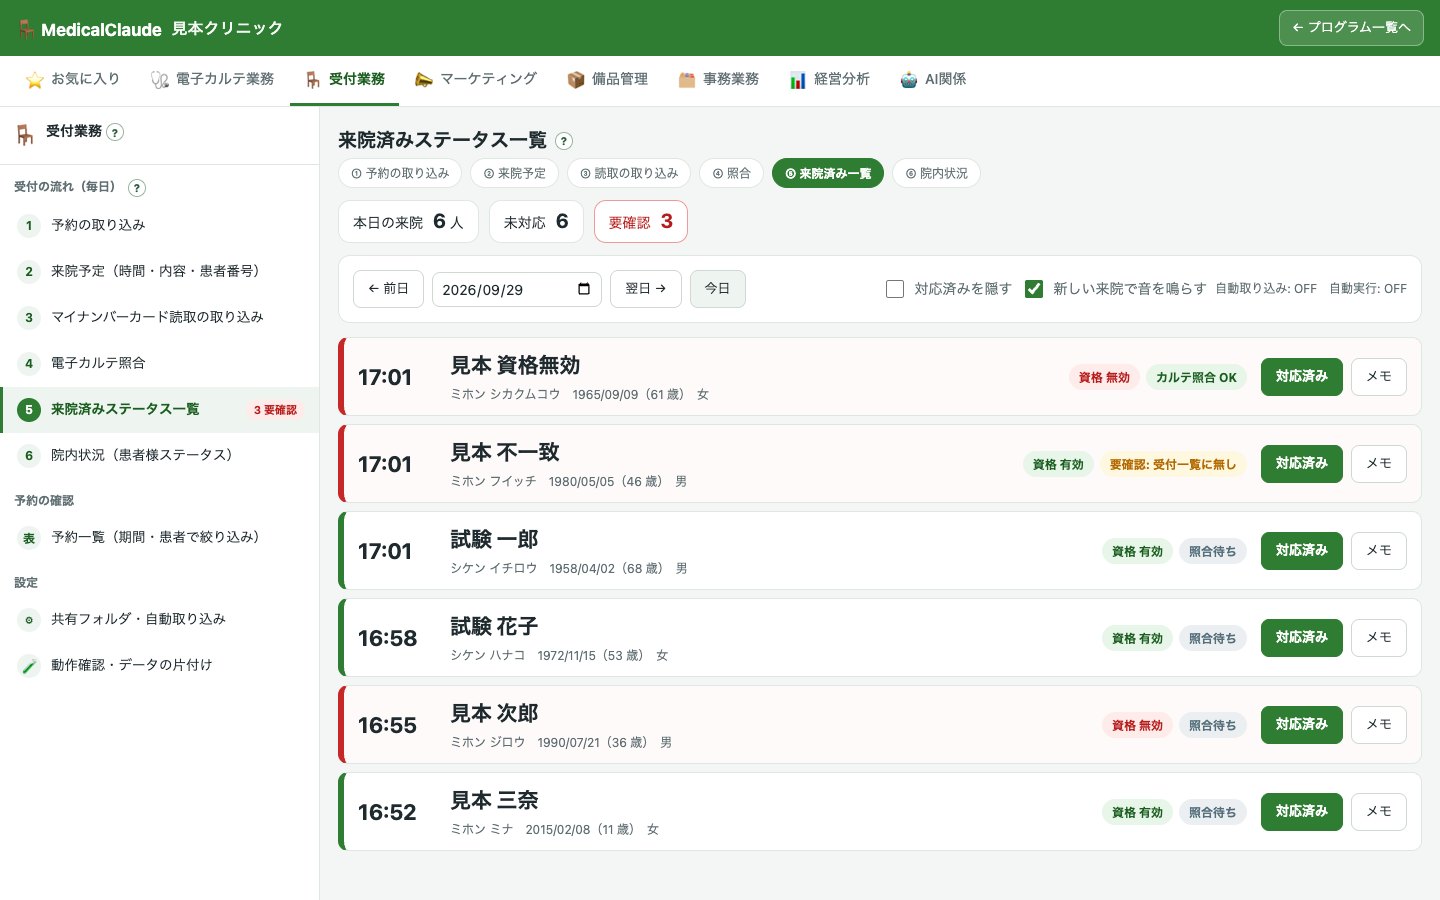Go to next day with 翌日 button
The height and width of the screenshot is (900, 1440).
(x=646, y=289)
